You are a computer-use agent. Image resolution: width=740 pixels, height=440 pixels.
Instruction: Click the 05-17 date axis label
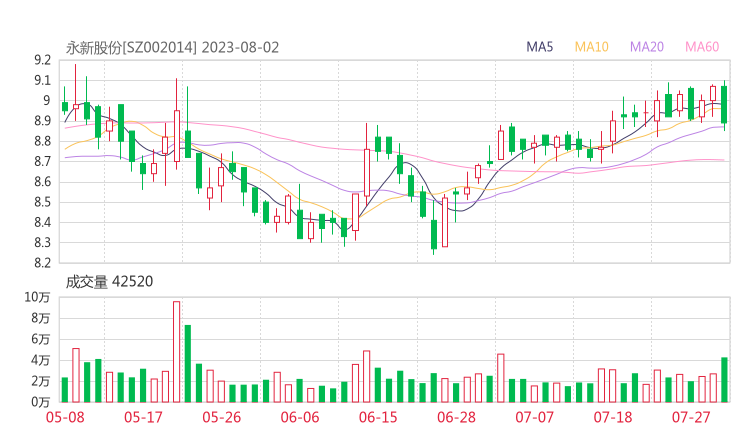(143, 417)
